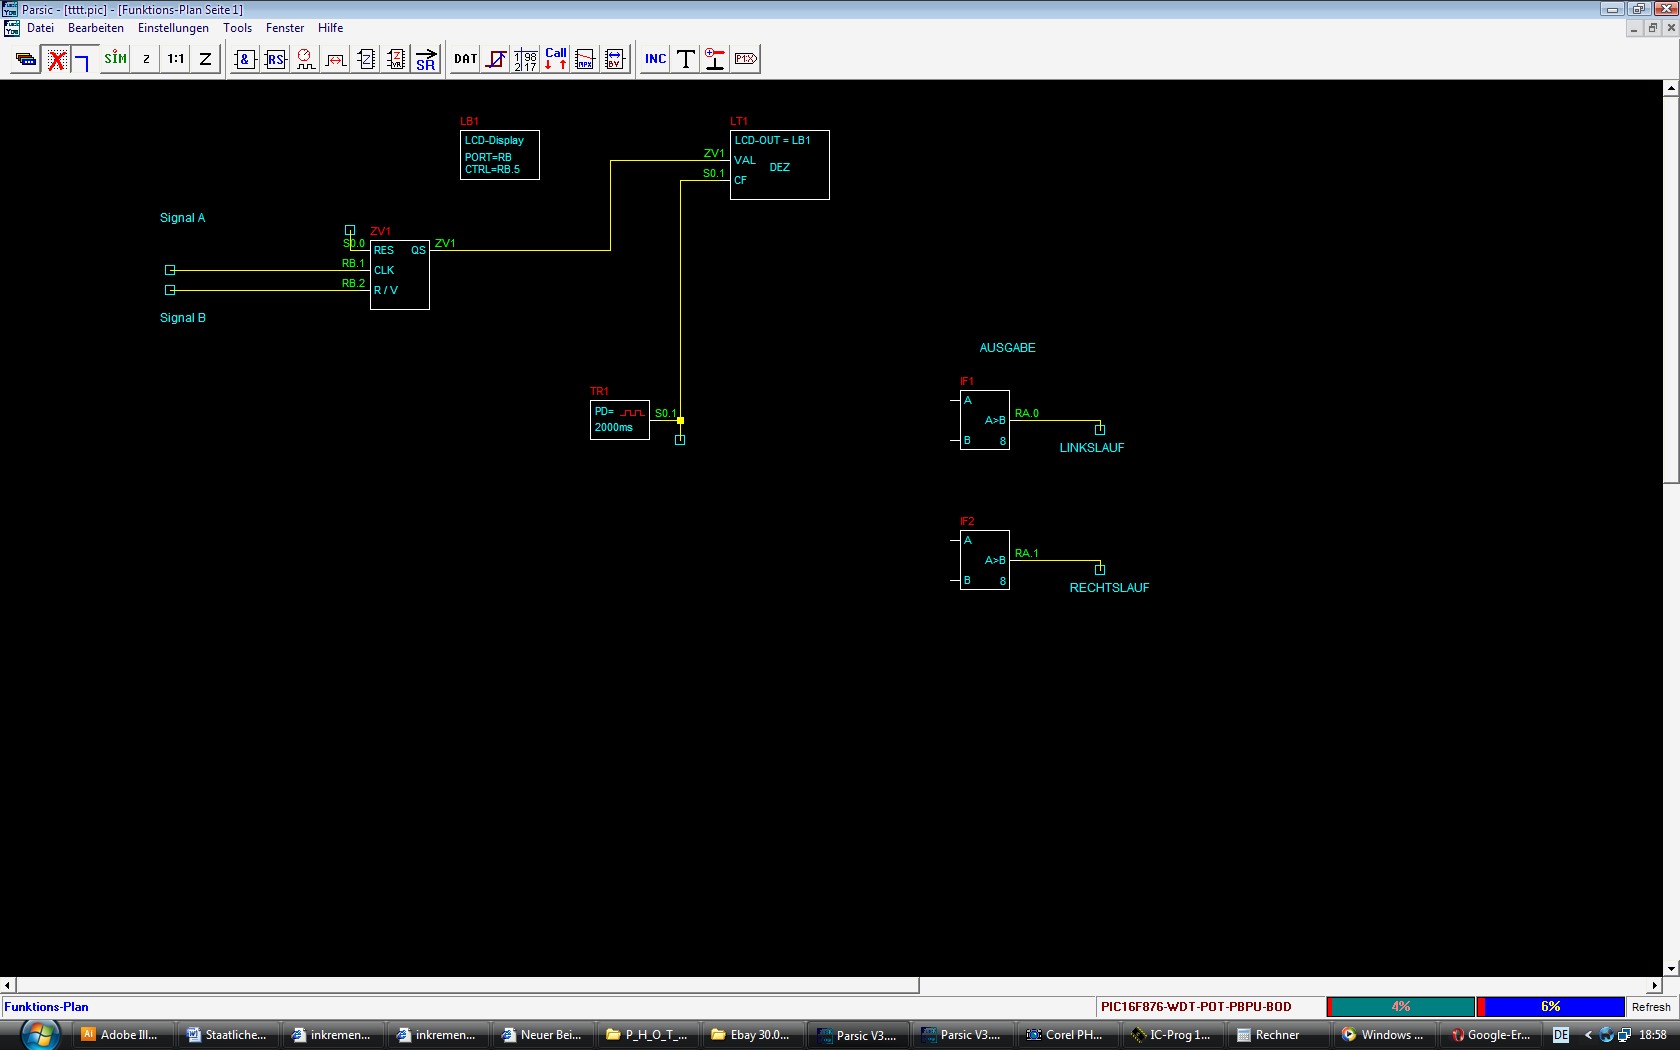Insert an AND logic gate block

pyautogui.click(x=245, y=59)
